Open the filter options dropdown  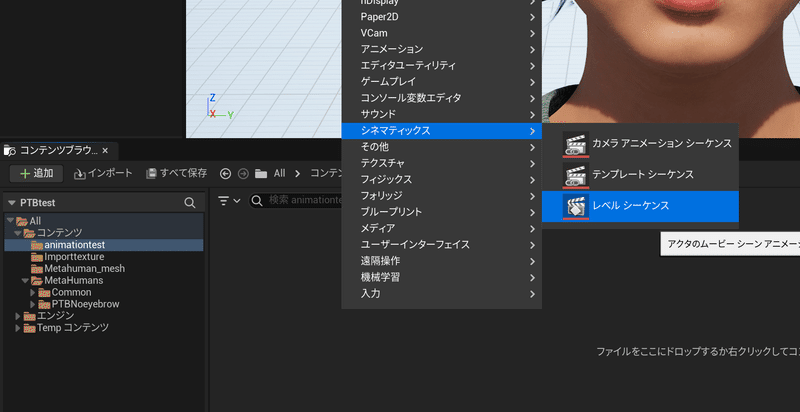[x=230, y=201]
